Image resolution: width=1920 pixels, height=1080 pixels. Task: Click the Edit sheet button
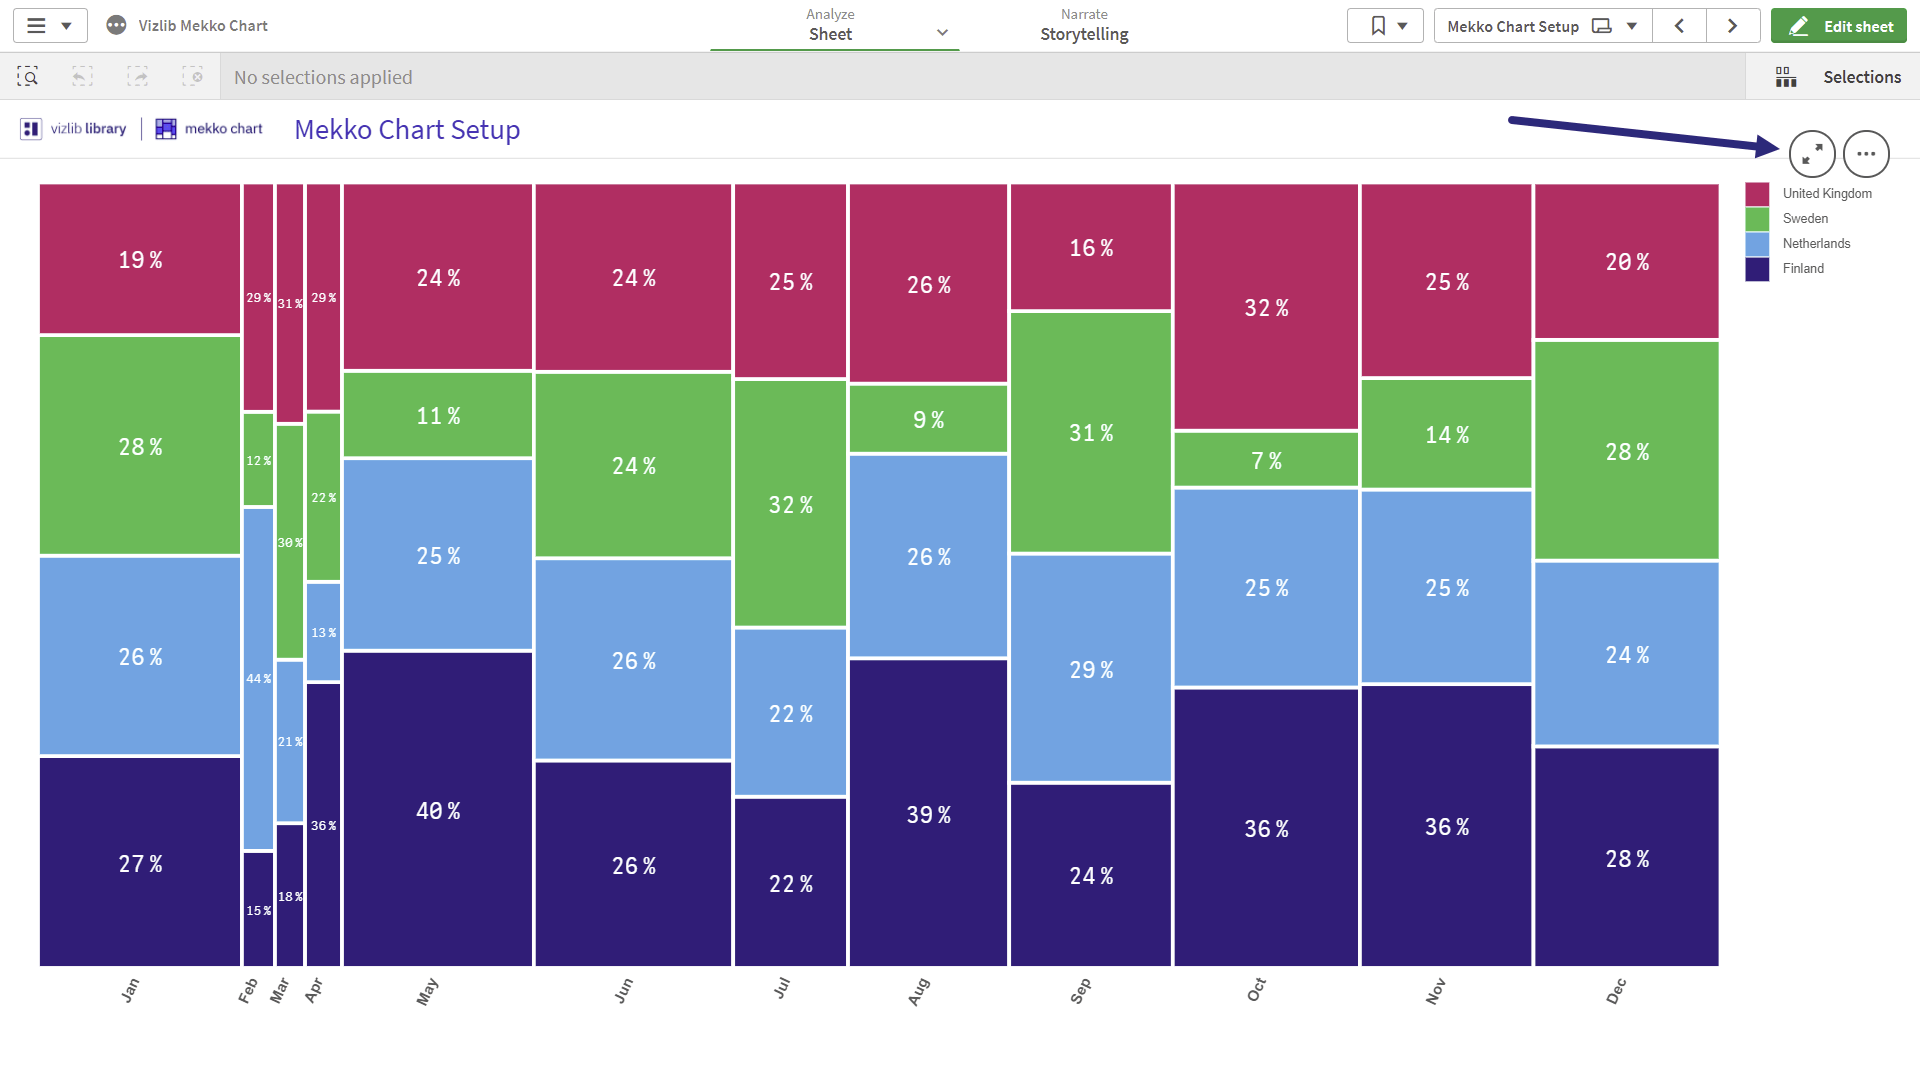coord(1839,26)
